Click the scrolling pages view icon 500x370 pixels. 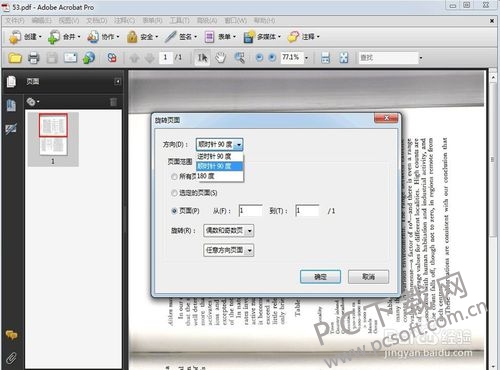point(325,58)
